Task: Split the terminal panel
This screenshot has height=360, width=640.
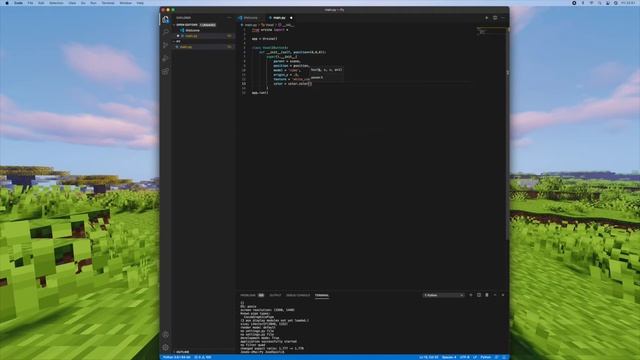Action: [479, 295]
